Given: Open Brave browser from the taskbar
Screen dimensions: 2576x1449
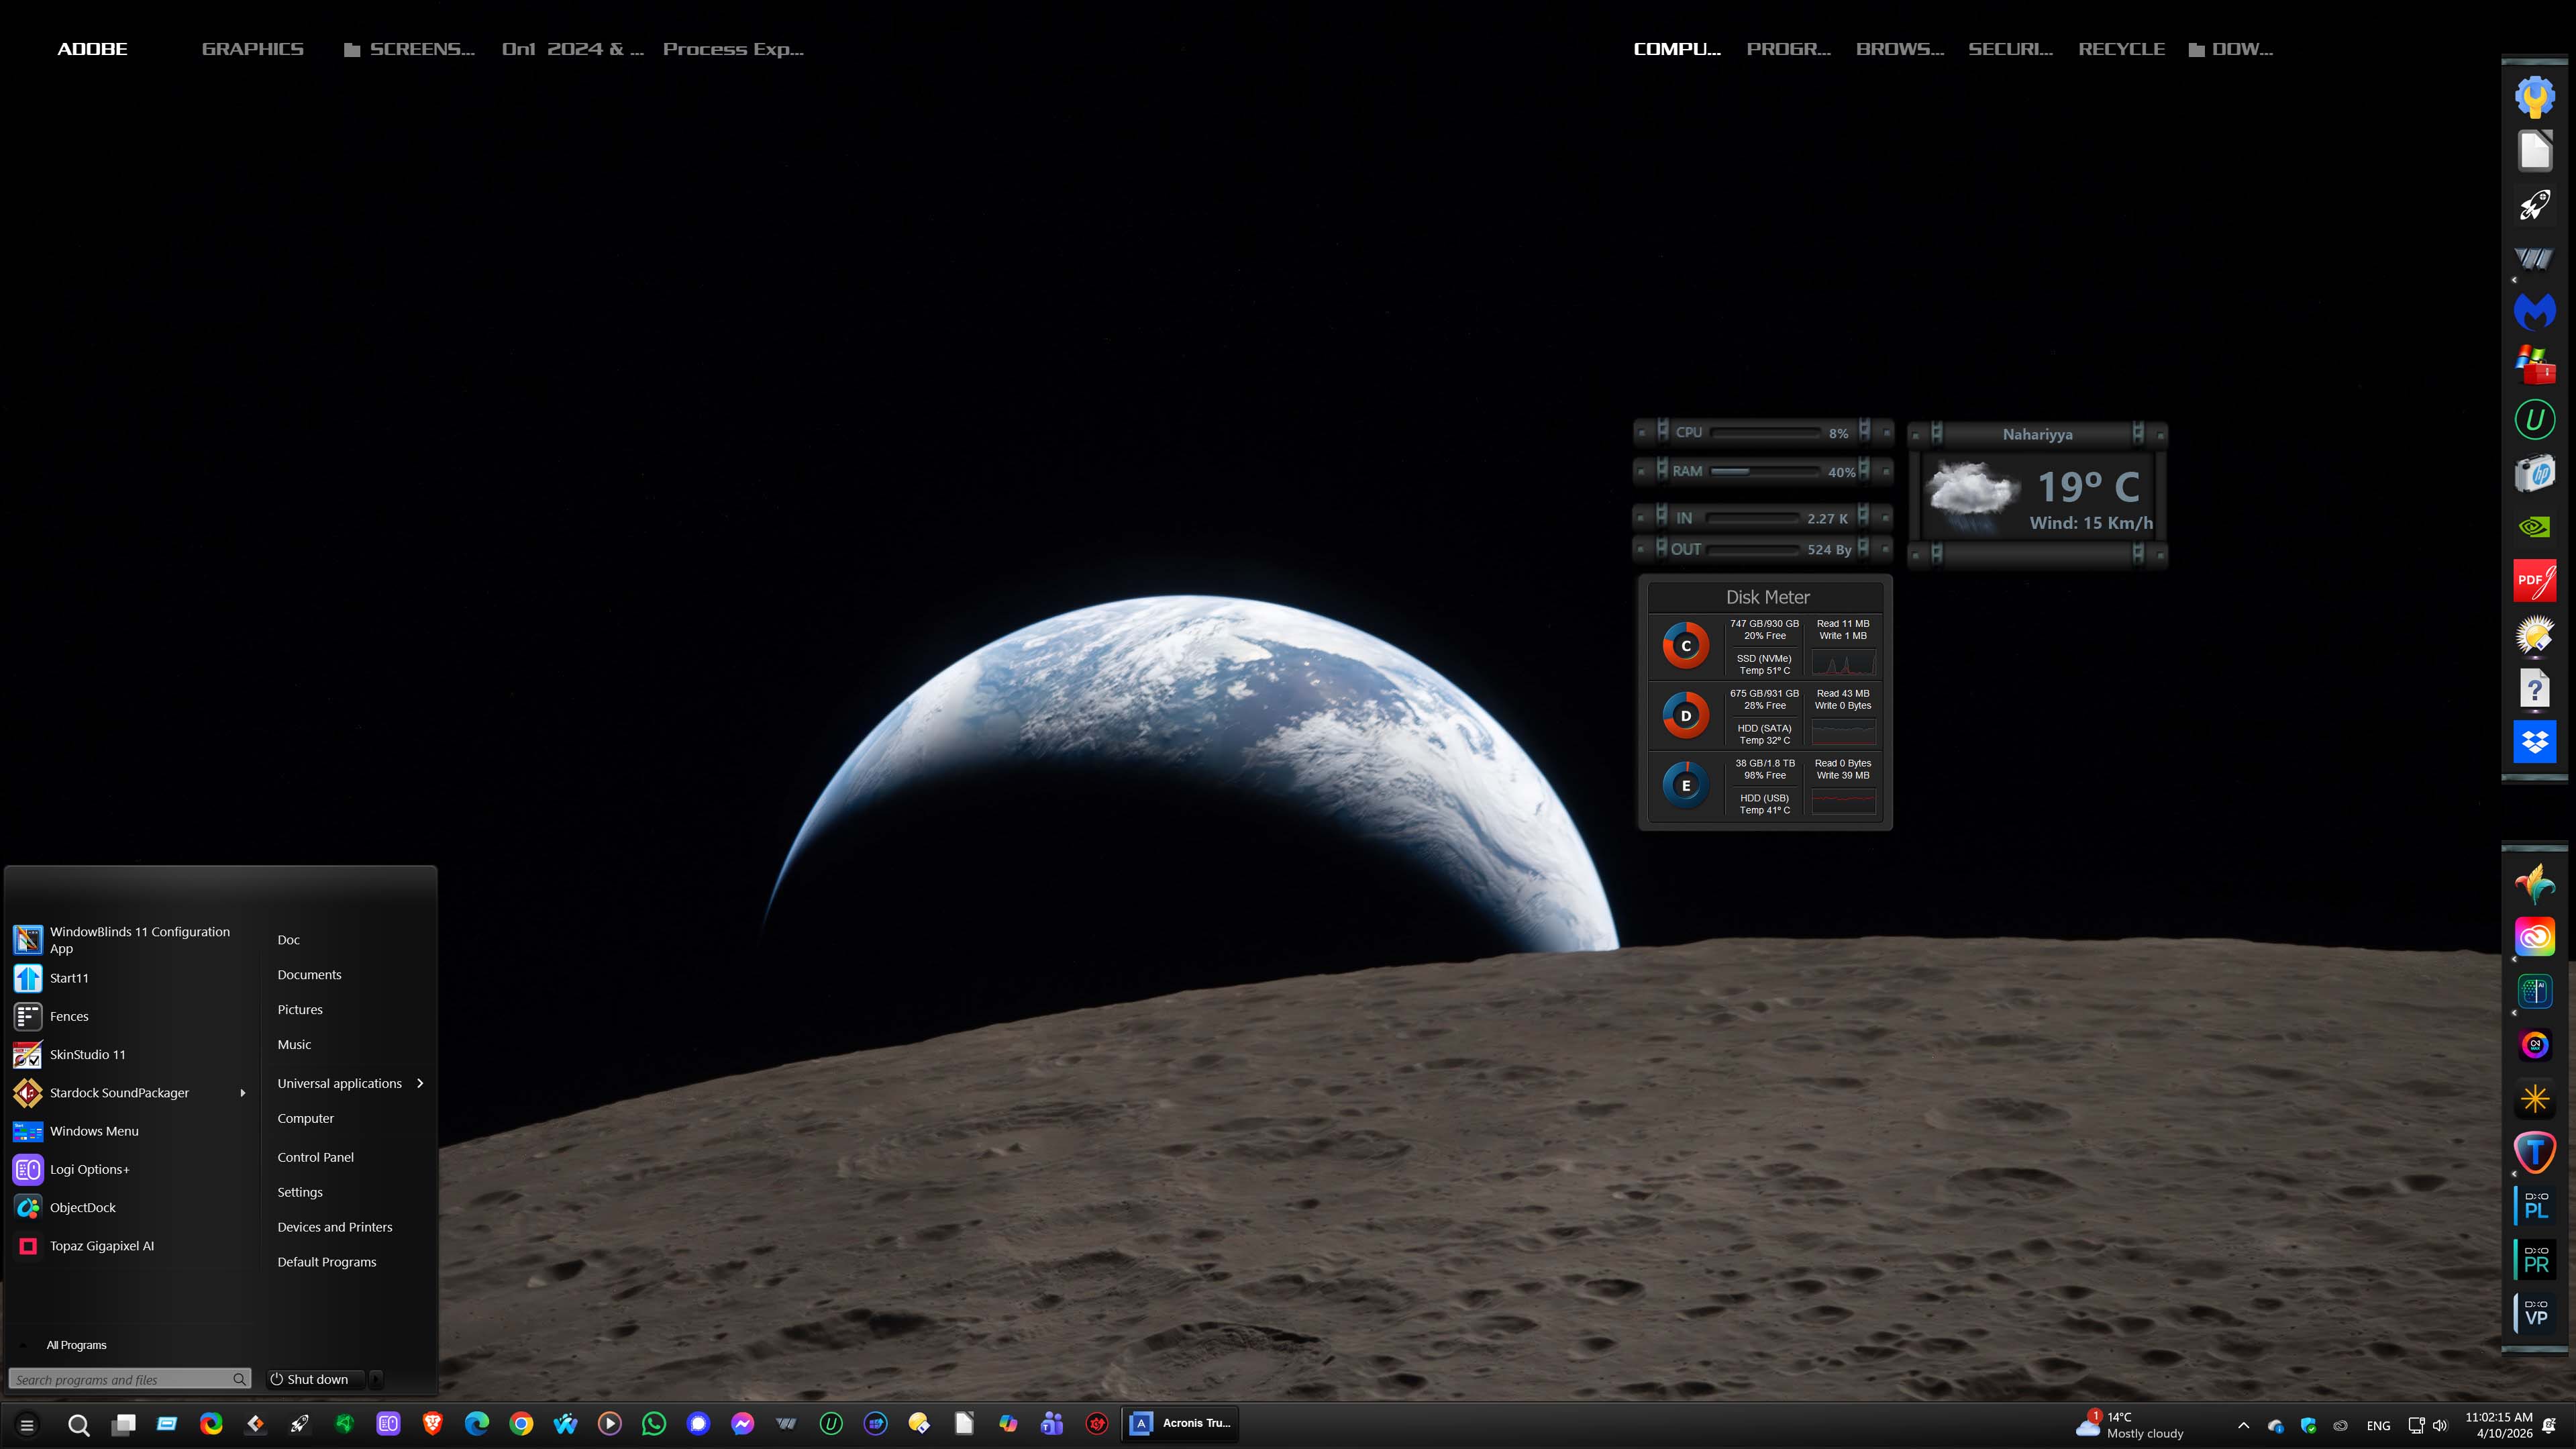Looking at the screenshot, I should [x=432, y=1424].
